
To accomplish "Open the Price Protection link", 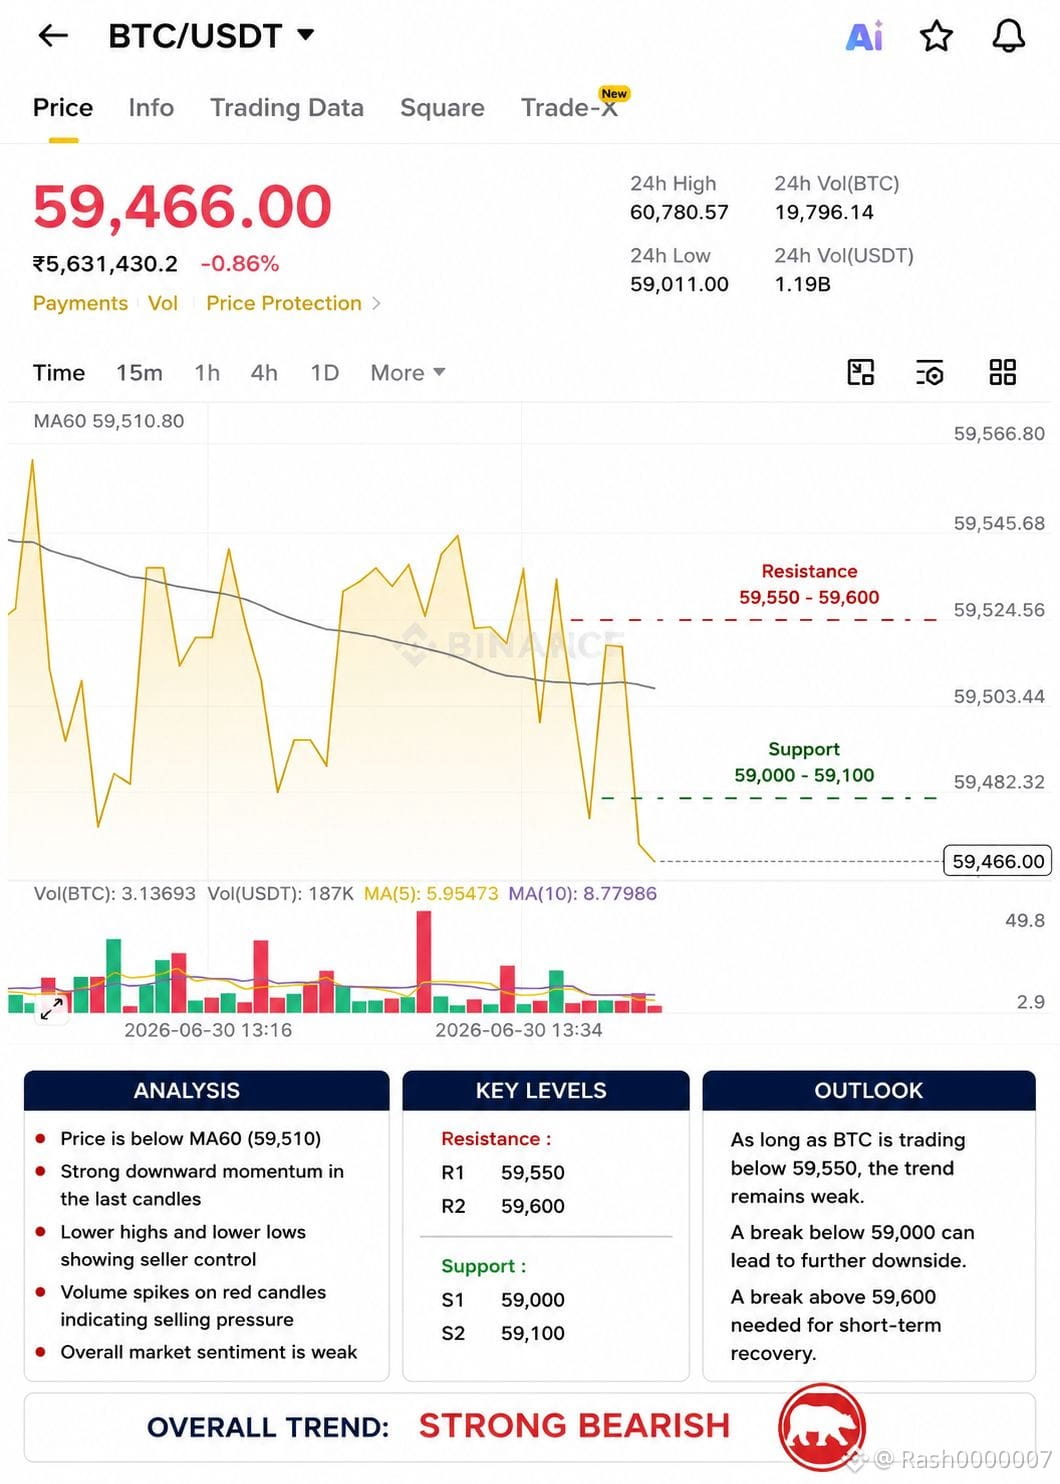I will point(284,303).
